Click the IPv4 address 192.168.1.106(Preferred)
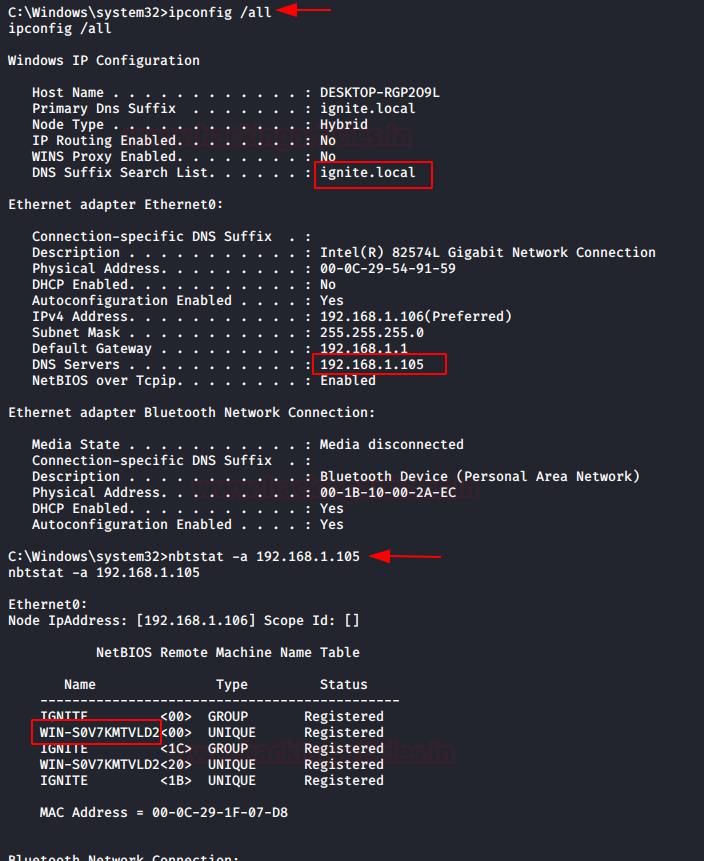Image resolution: width=704 pixels, height=861 pixels. 416,317
